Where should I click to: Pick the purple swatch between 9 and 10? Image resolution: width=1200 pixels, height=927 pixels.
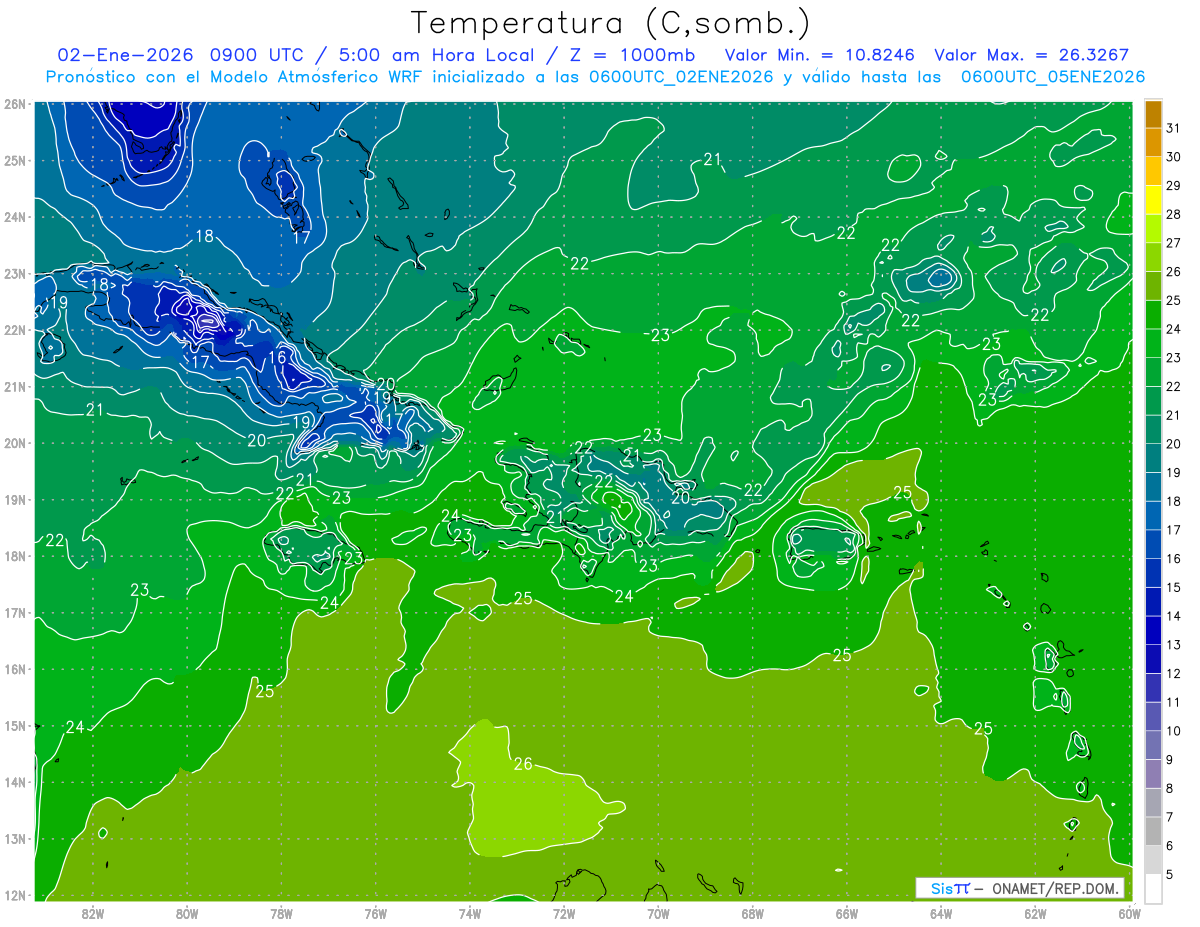click(1154, 745)
